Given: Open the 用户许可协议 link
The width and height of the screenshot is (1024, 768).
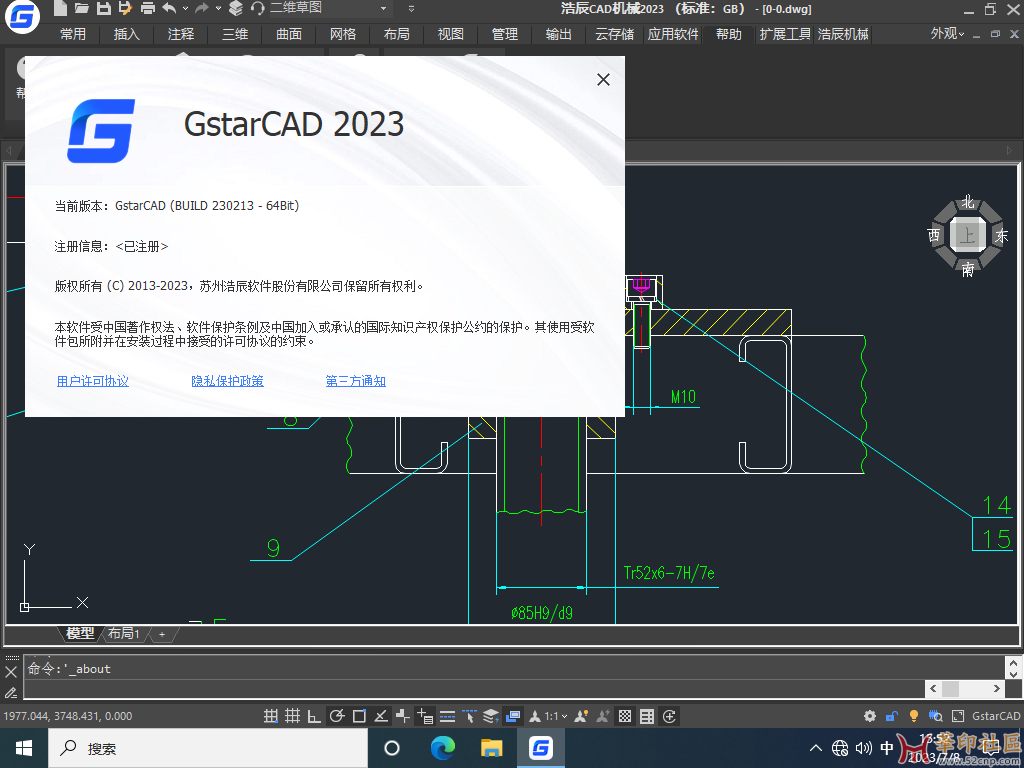Looking at the screenshot, I should [93, 381].
